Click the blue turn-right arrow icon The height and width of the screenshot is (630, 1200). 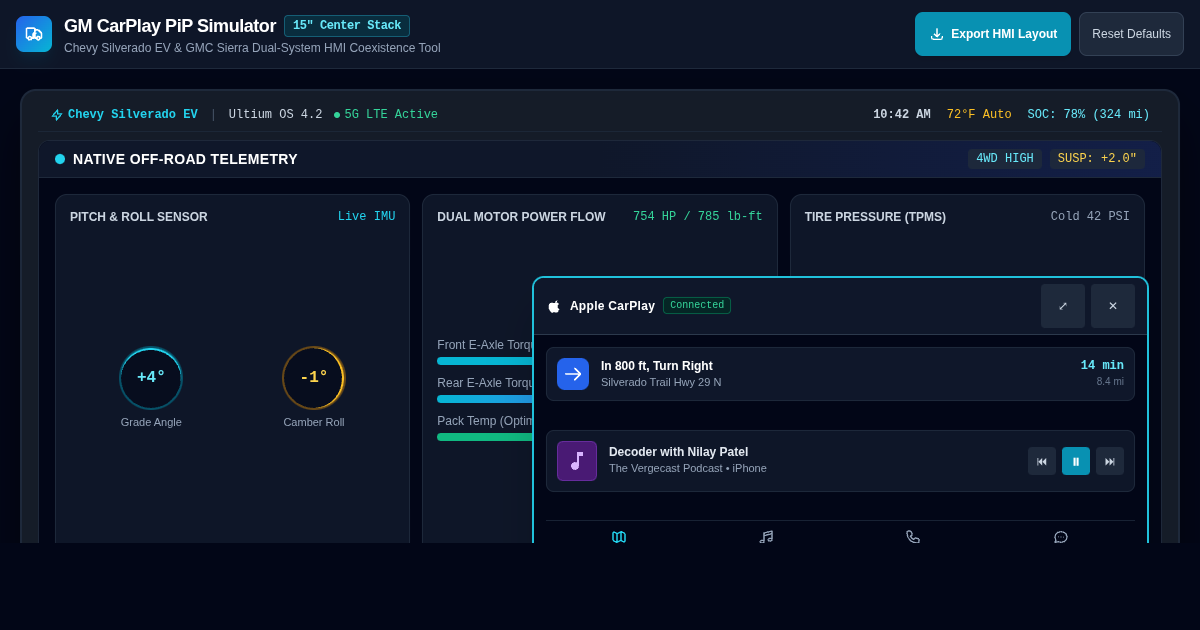(573, 374)
